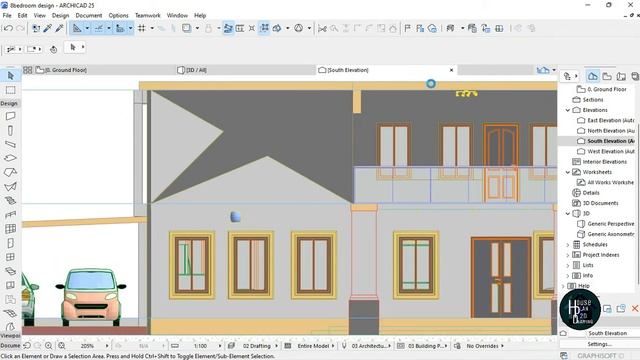The height and width of the screenshot is (360, 640).
Task: Open the 1:100 scale dropdown
Action: click(220, 346)
